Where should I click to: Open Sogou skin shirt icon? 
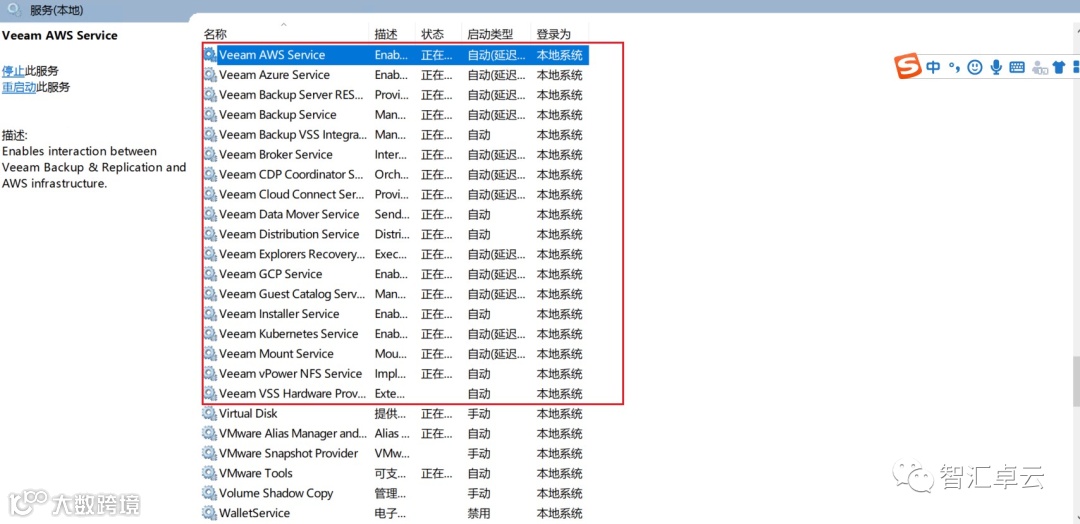point(1059,67)
